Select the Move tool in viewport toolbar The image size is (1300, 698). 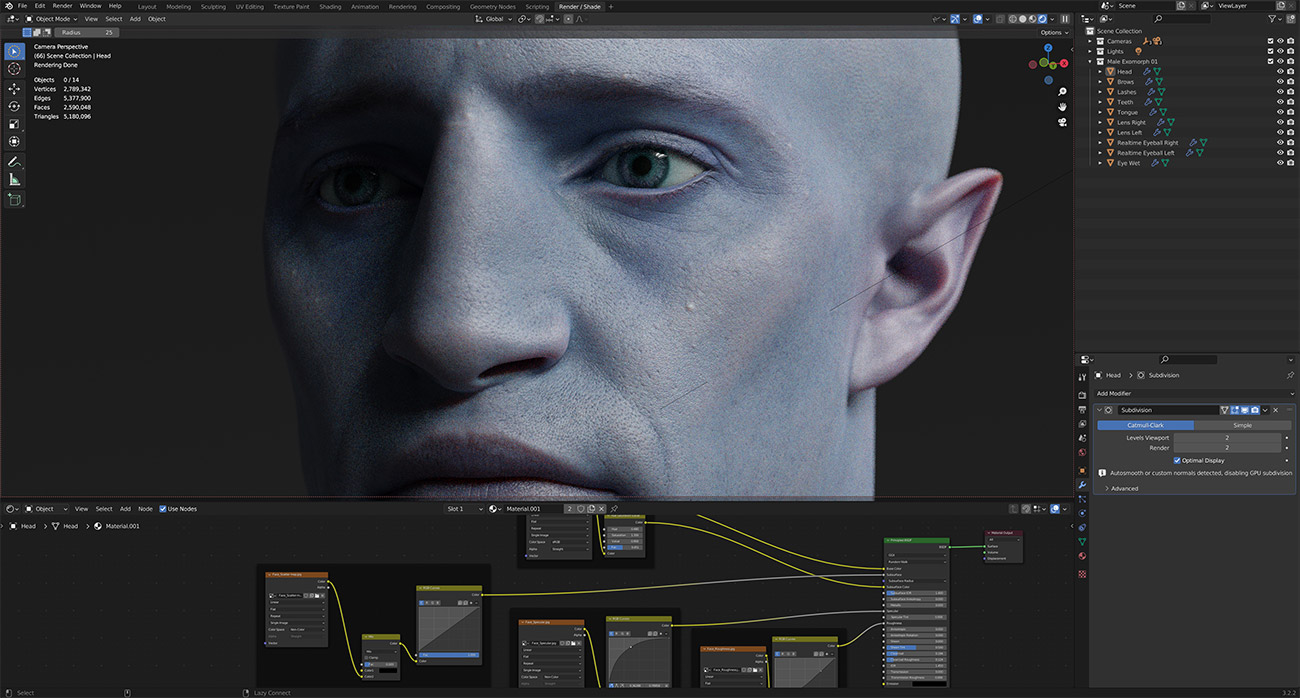tap(14, 87)
